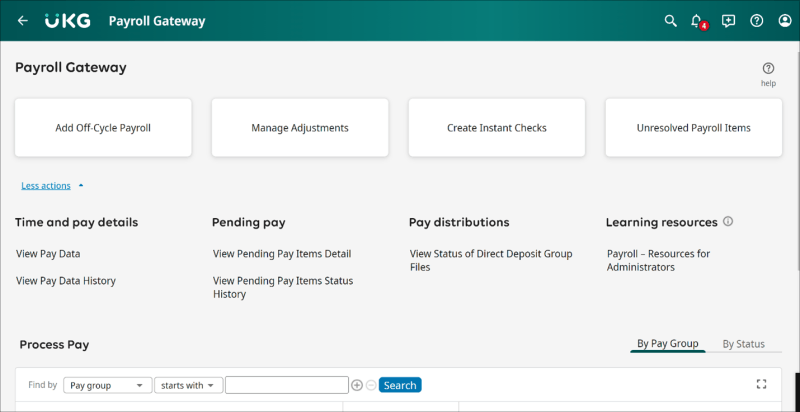Open the notifications bell with badge 4
Viewport: 800px width, 412px height.
coord(698,21)
